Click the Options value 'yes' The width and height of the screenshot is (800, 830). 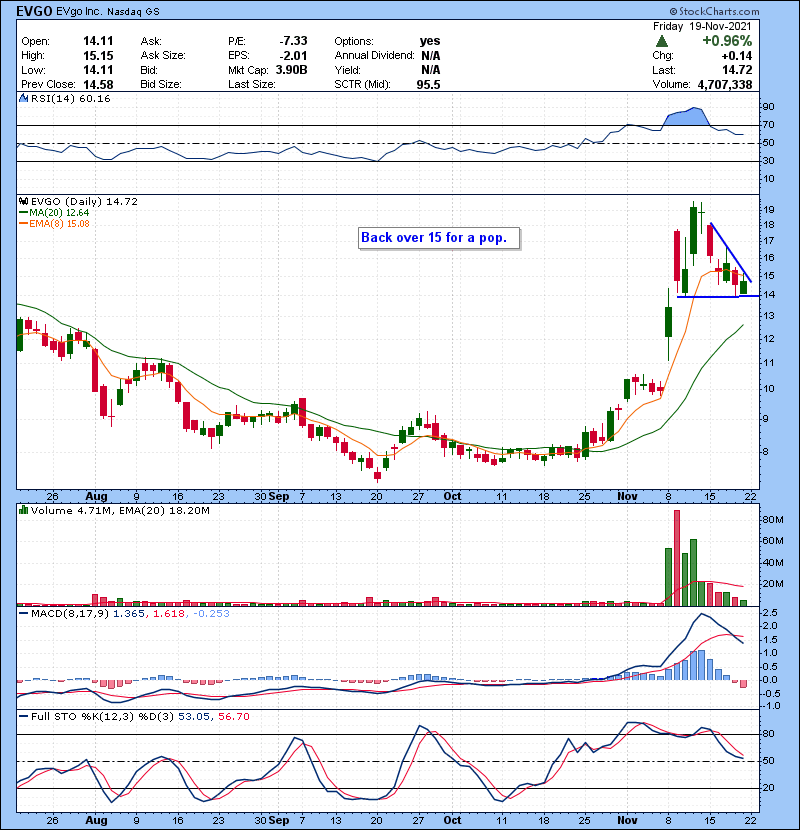(x=430, y=41)
